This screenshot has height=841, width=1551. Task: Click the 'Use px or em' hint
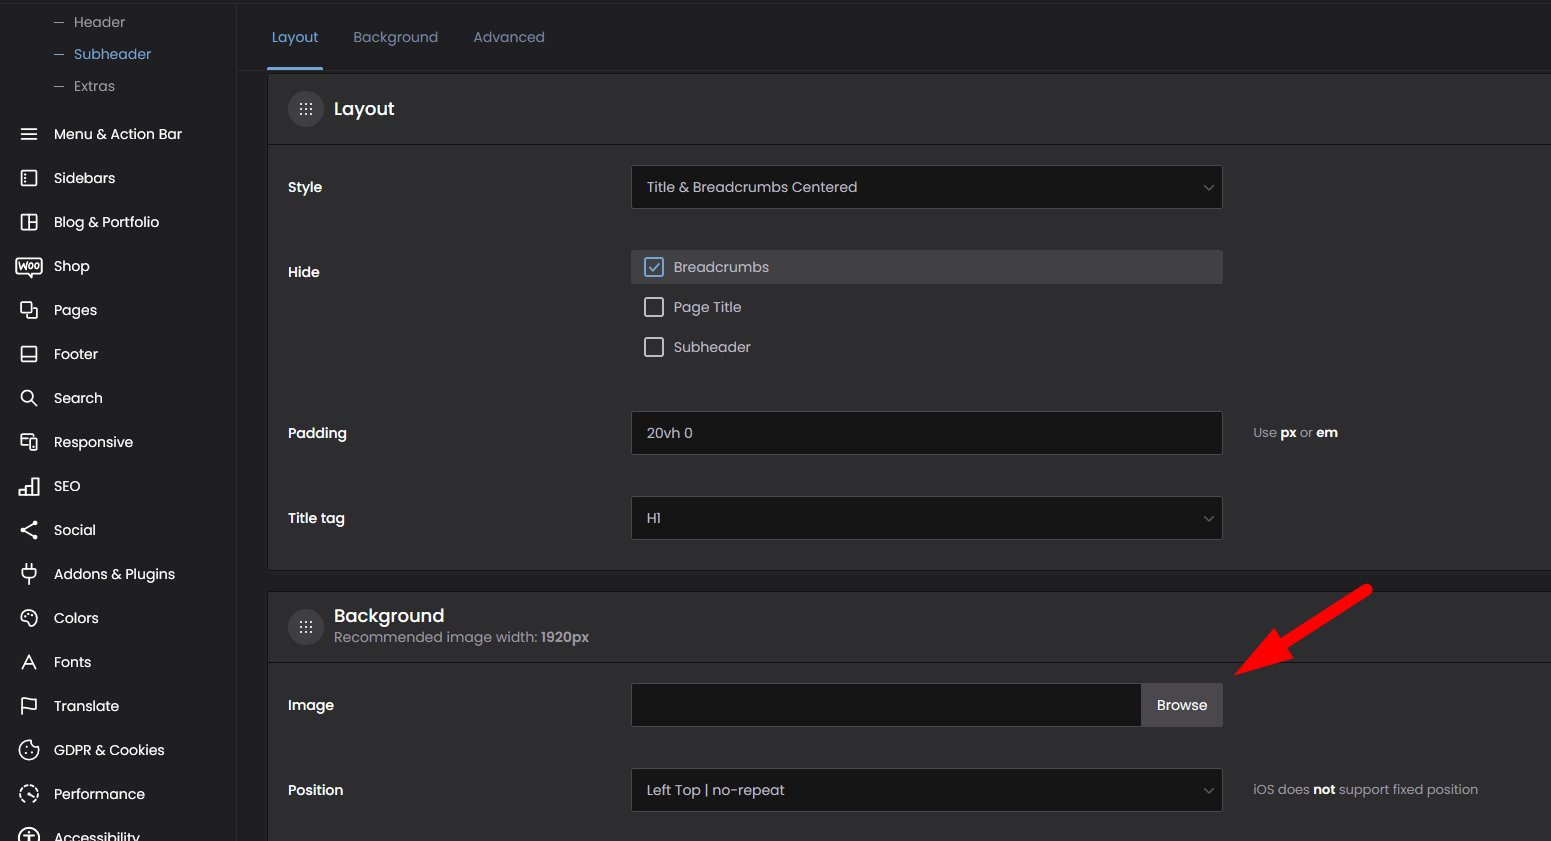pos(1295,433)
